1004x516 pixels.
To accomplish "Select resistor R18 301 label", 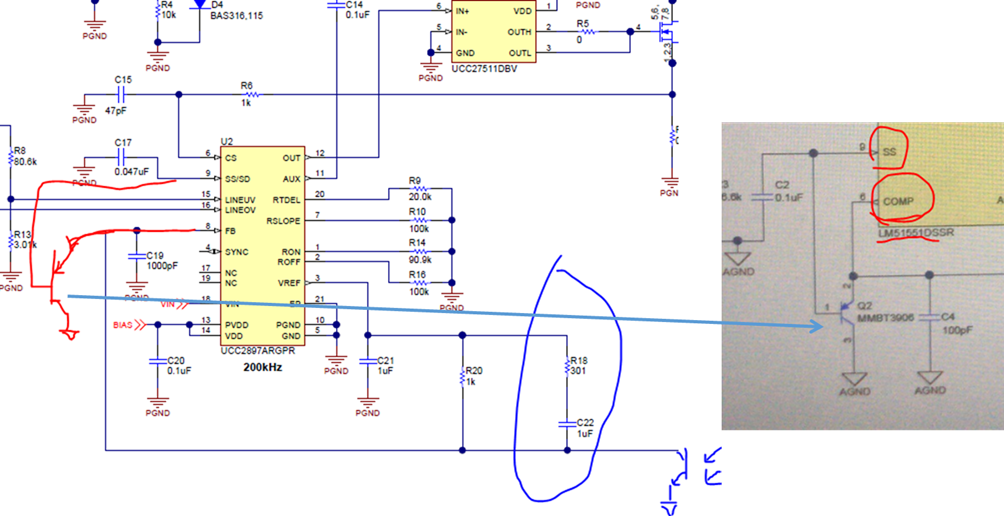I will point(579,366).
